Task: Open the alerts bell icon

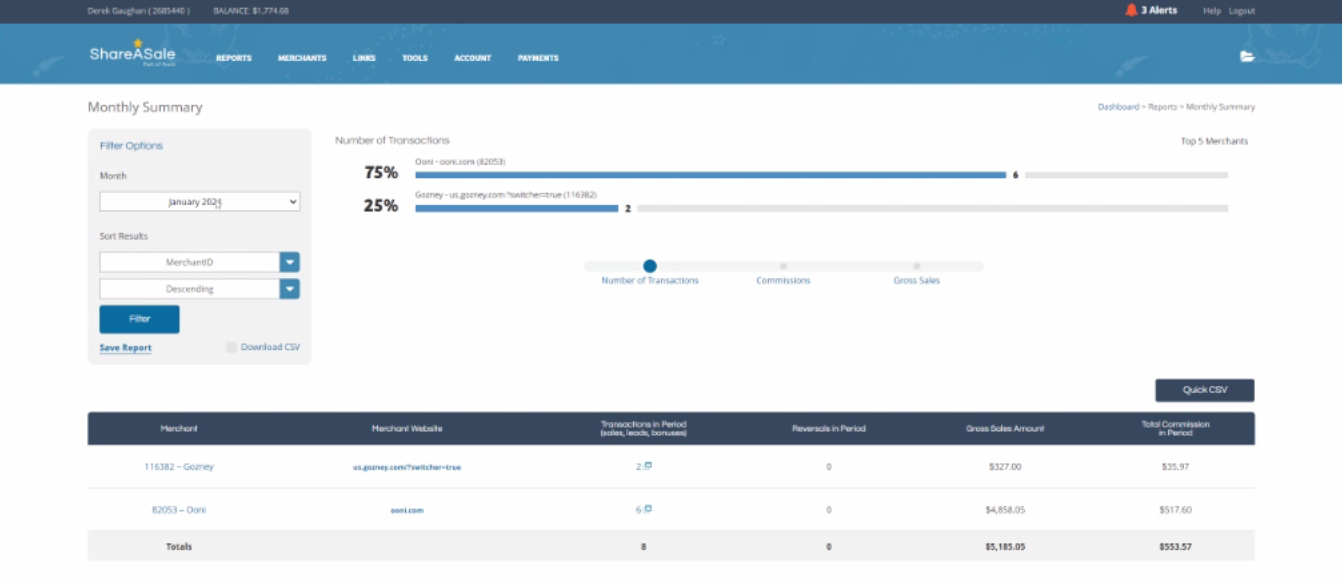Action: pyautogui.click(x=1131, y=10)
